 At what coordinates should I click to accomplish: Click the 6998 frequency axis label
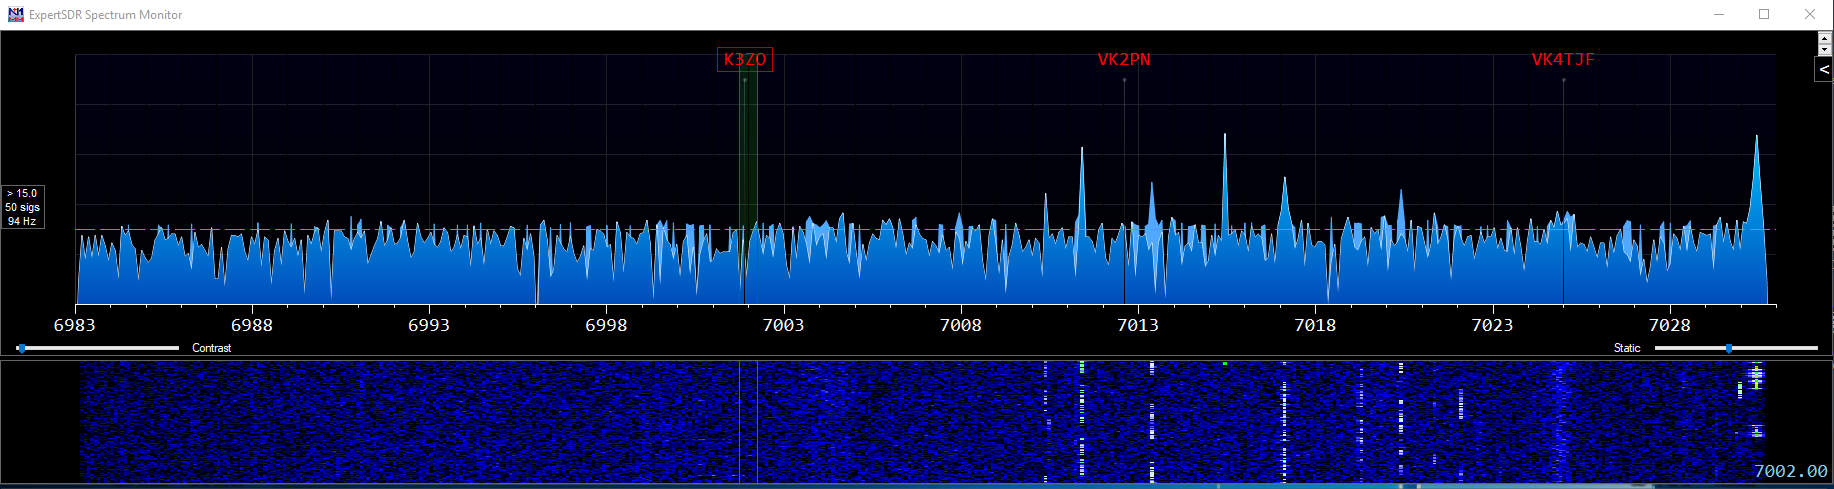click(x=606, y=325)
